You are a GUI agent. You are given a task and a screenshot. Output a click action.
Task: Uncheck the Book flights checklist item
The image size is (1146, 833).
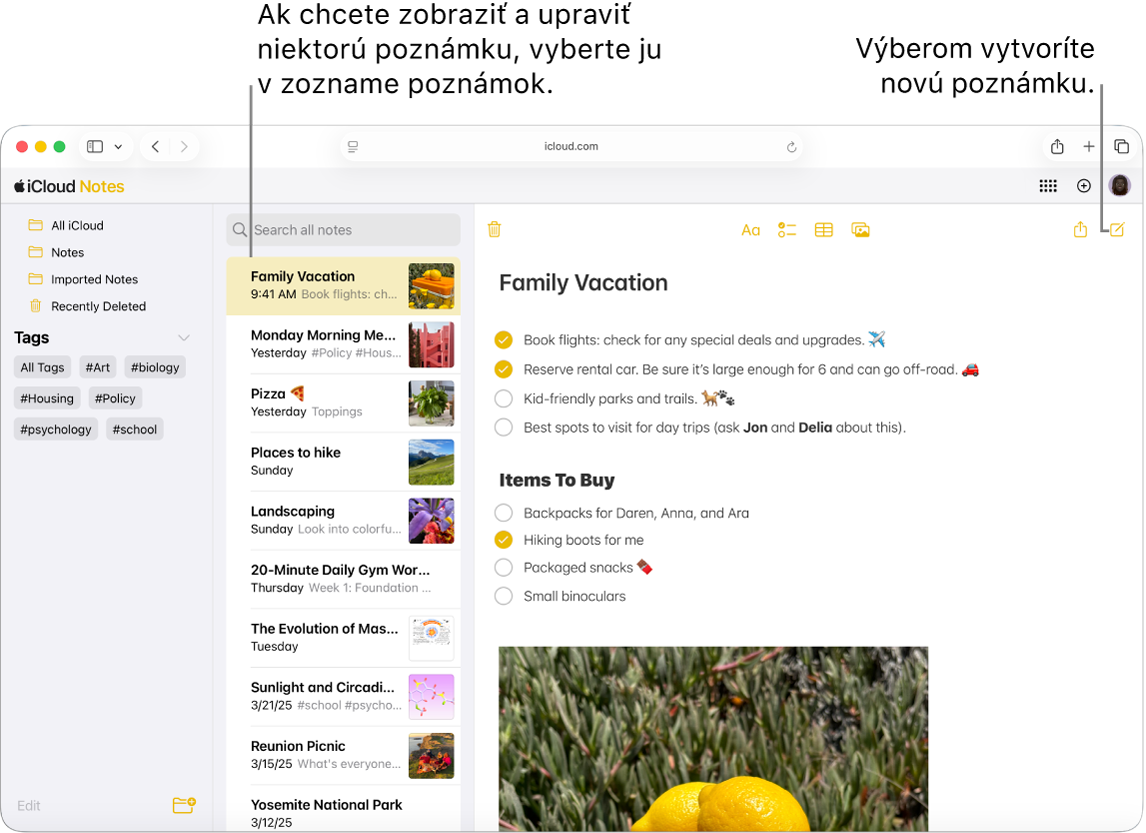502,340
